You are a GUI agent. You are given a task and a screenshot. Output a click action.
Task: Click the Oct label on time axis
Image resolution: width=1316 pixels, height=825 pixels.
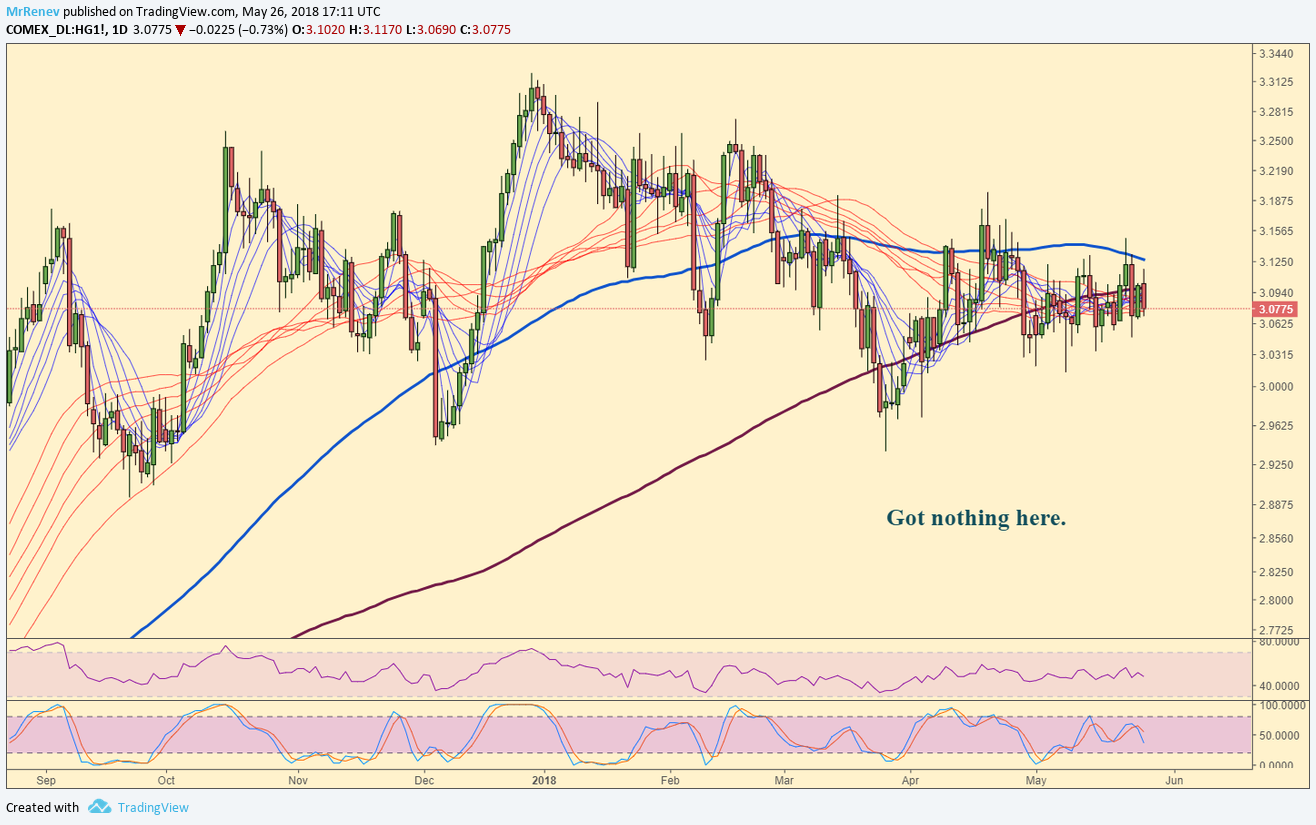pos(166,779)
